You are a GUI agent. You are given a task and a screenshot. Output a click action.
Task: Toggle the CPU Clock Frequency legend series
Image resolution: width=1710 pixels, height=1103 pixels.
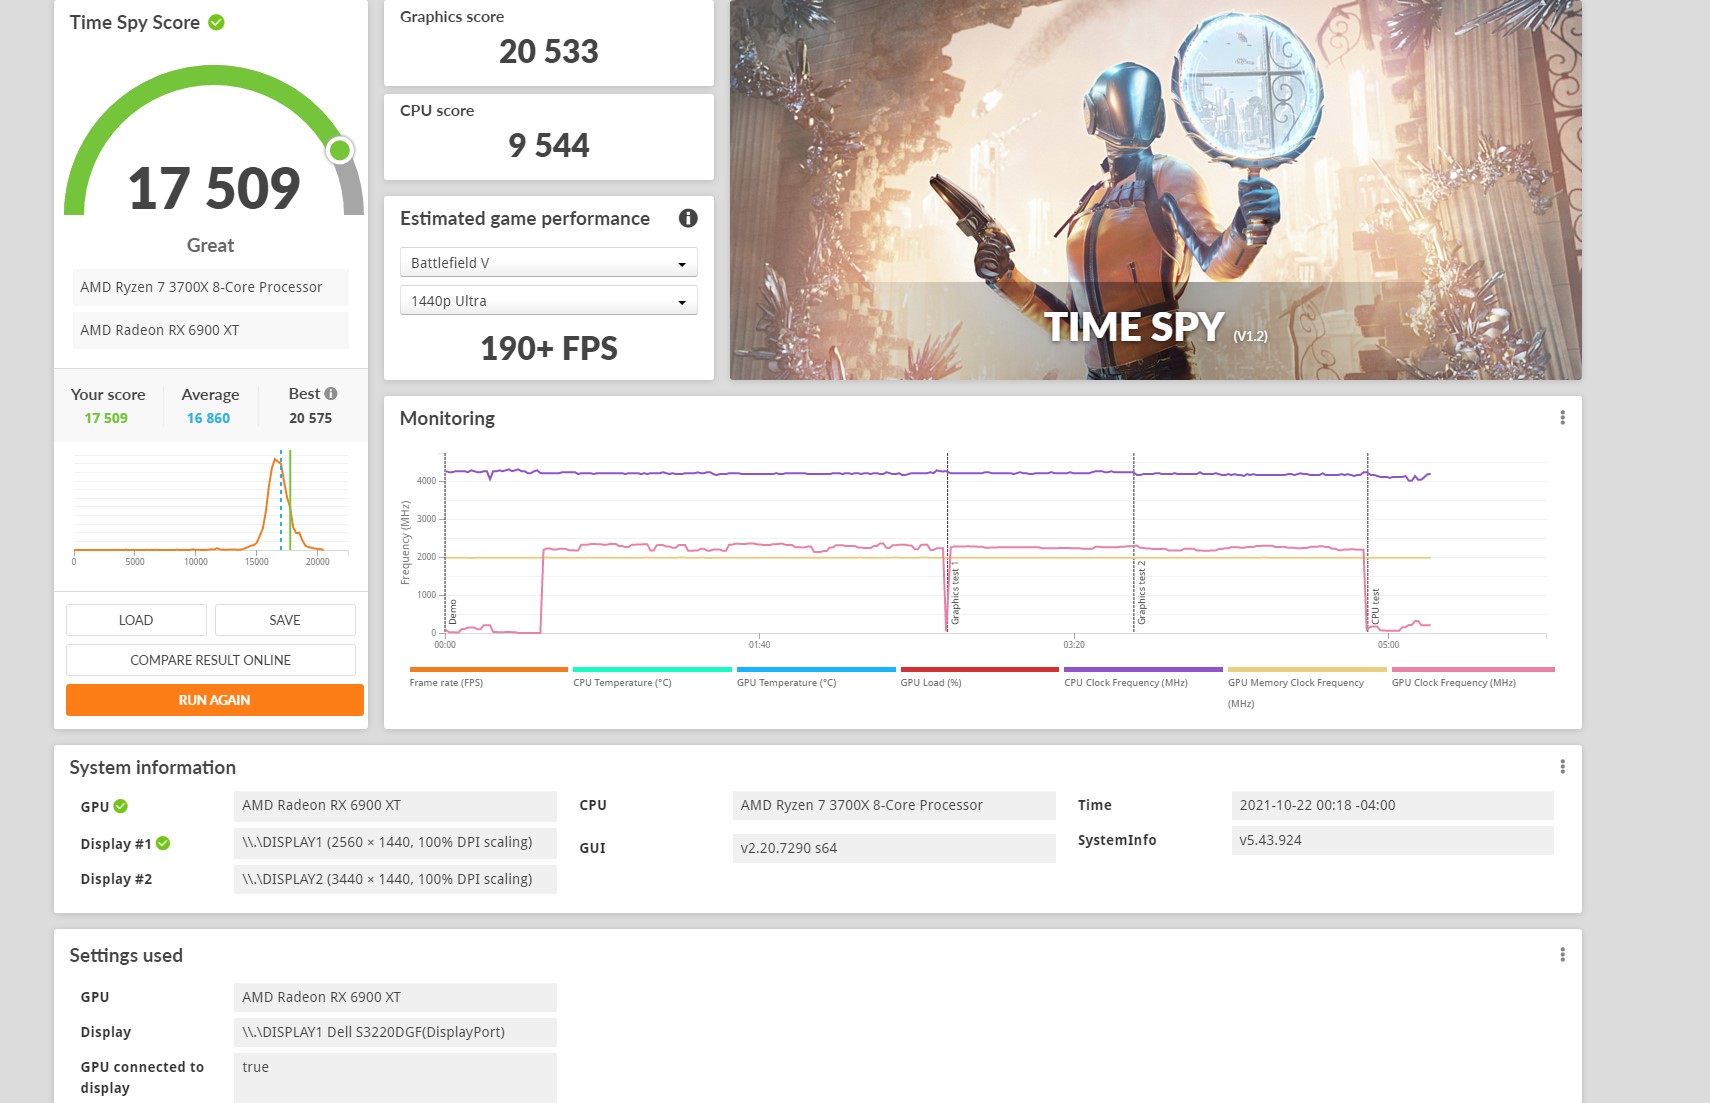click(x=1125, y=682)
